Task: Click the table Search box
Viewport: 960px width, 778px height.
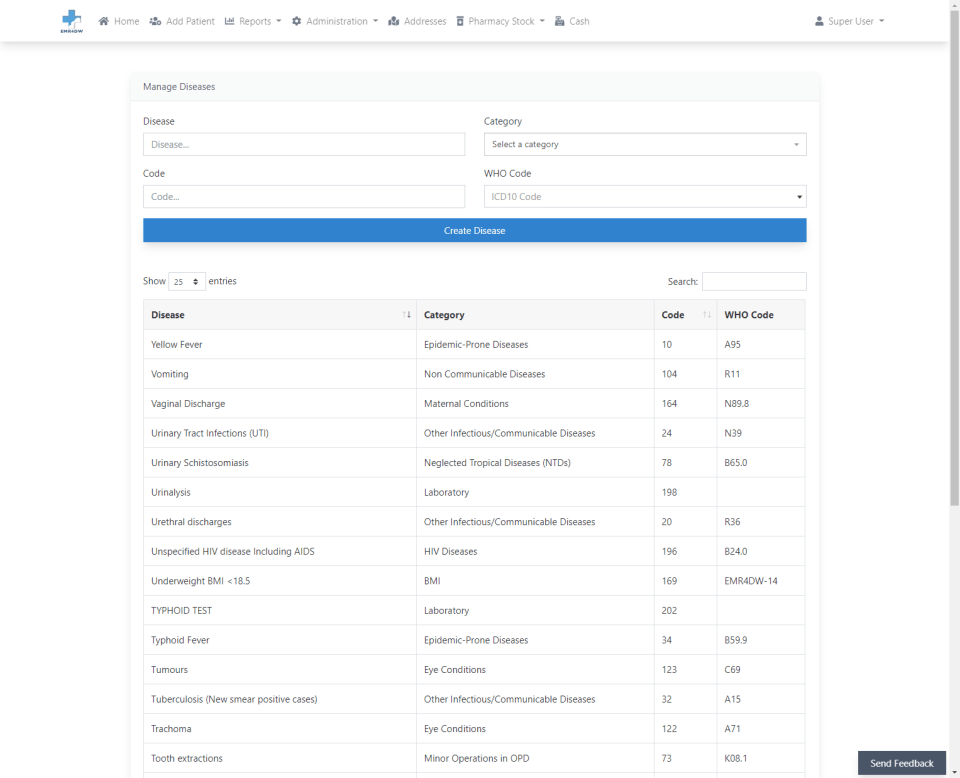Action: 754,281
